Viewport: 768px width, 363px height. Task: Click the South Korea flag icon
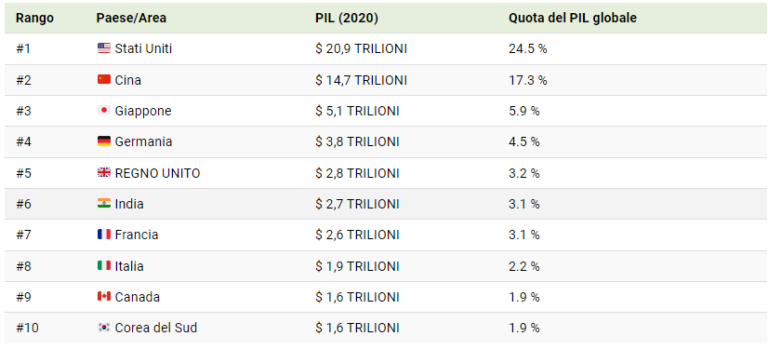(104, 328)
